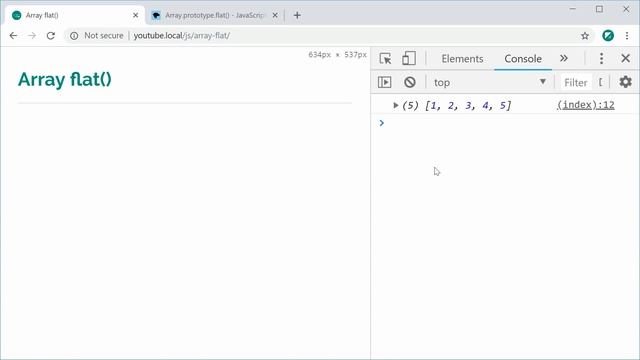Open the Elements panel
The height and width of the screenshot is (360, 640).
click(462, 59)
